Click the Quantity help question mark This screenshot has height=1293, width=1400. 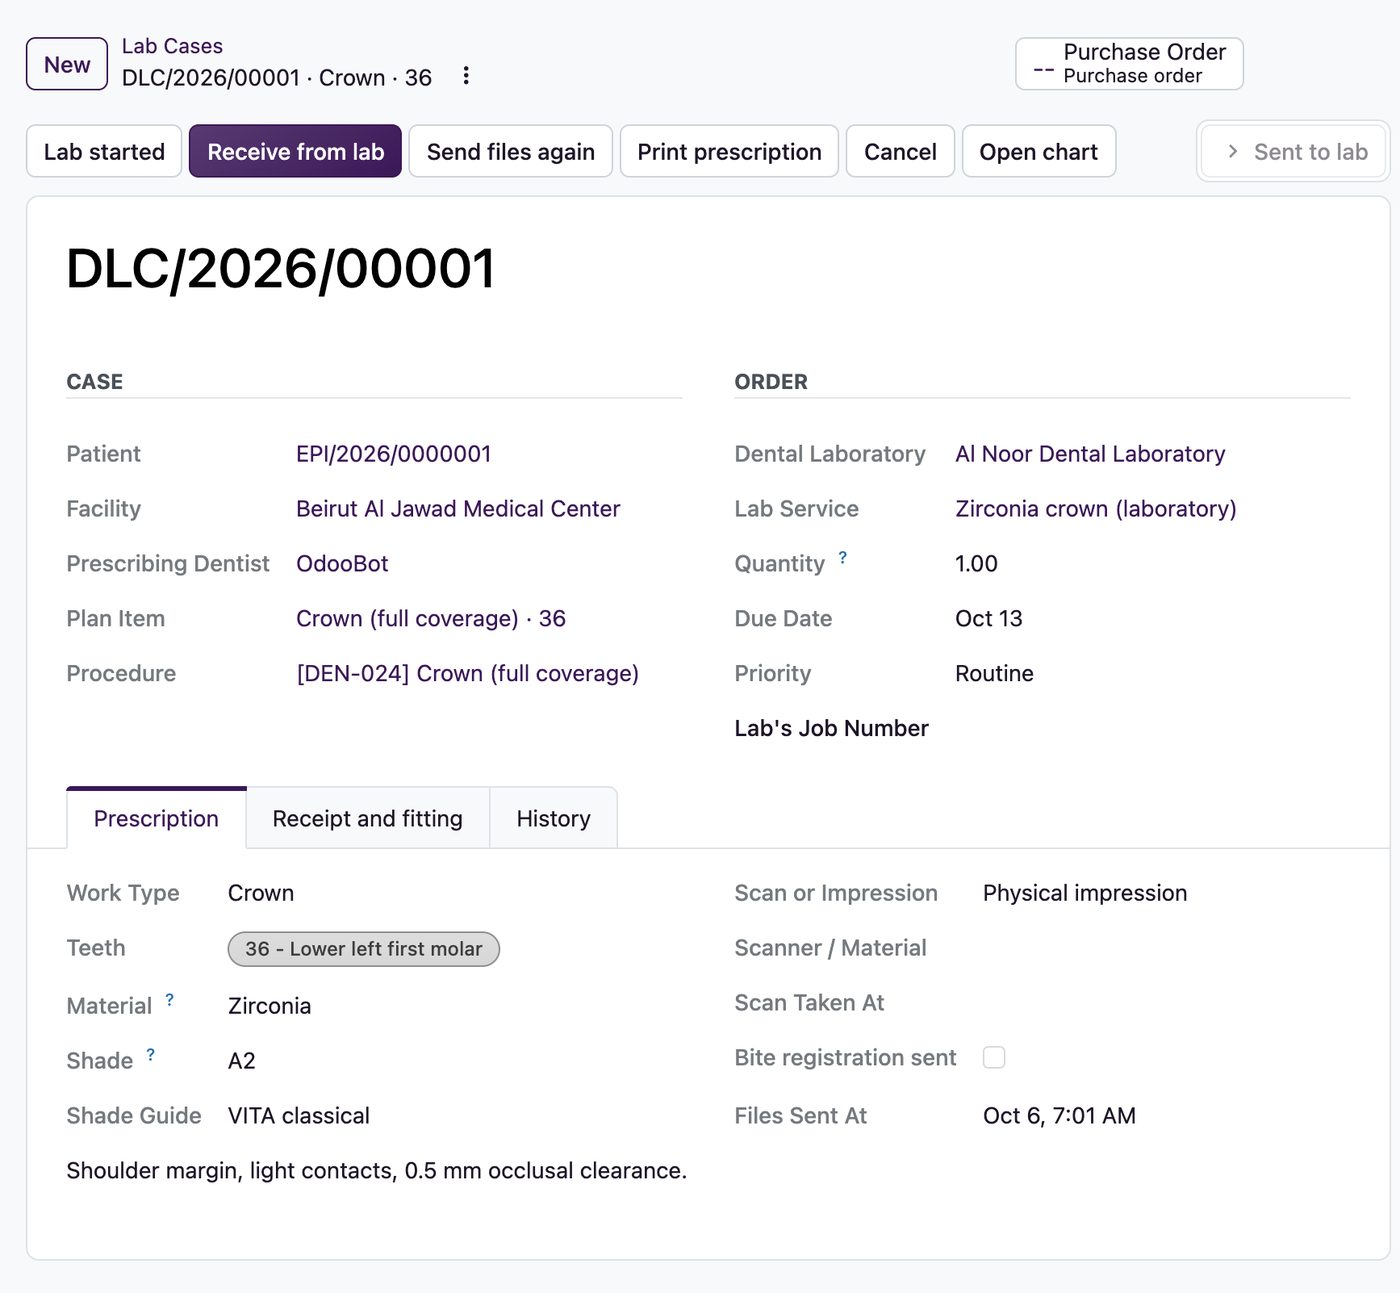tap(842, 558)
